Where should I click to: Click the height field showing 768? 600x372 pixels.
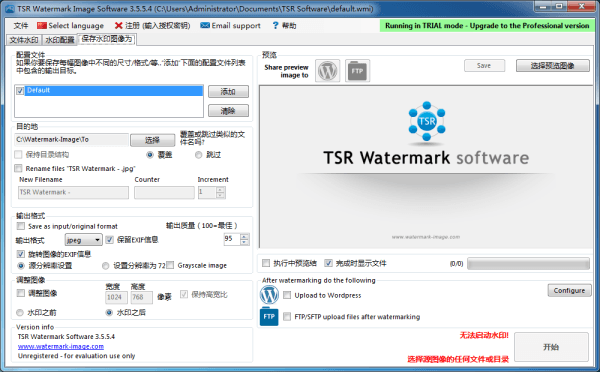[142, 297]
